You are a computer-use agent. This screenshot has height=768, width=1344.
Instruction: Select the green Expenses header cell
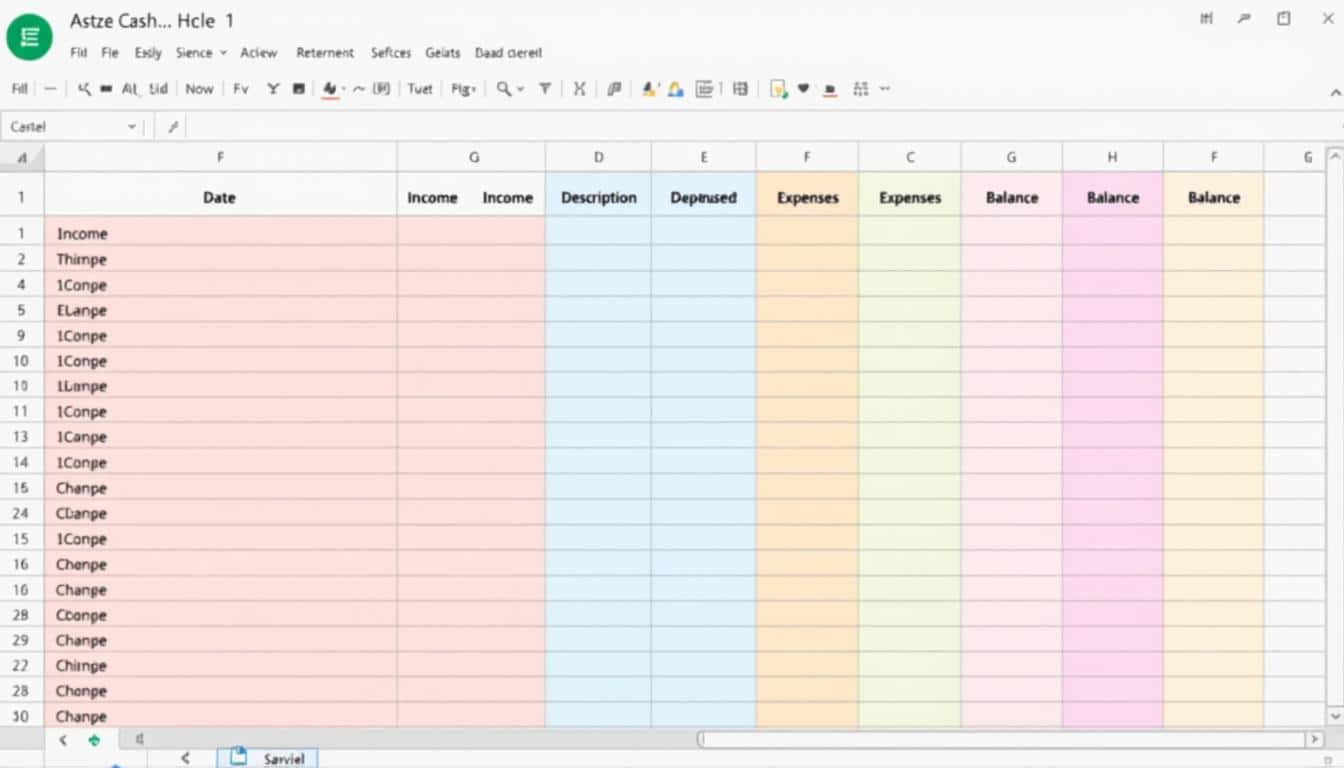(910, 197)
